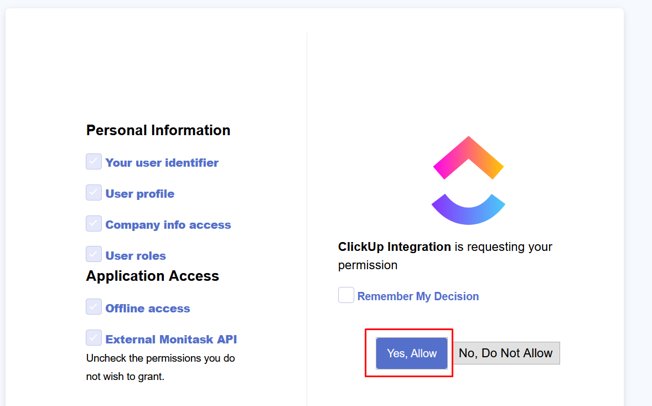Viewport: 652px width, 406px height.
Task: Select the Company info access label
Action: click(x=168, y=225)
